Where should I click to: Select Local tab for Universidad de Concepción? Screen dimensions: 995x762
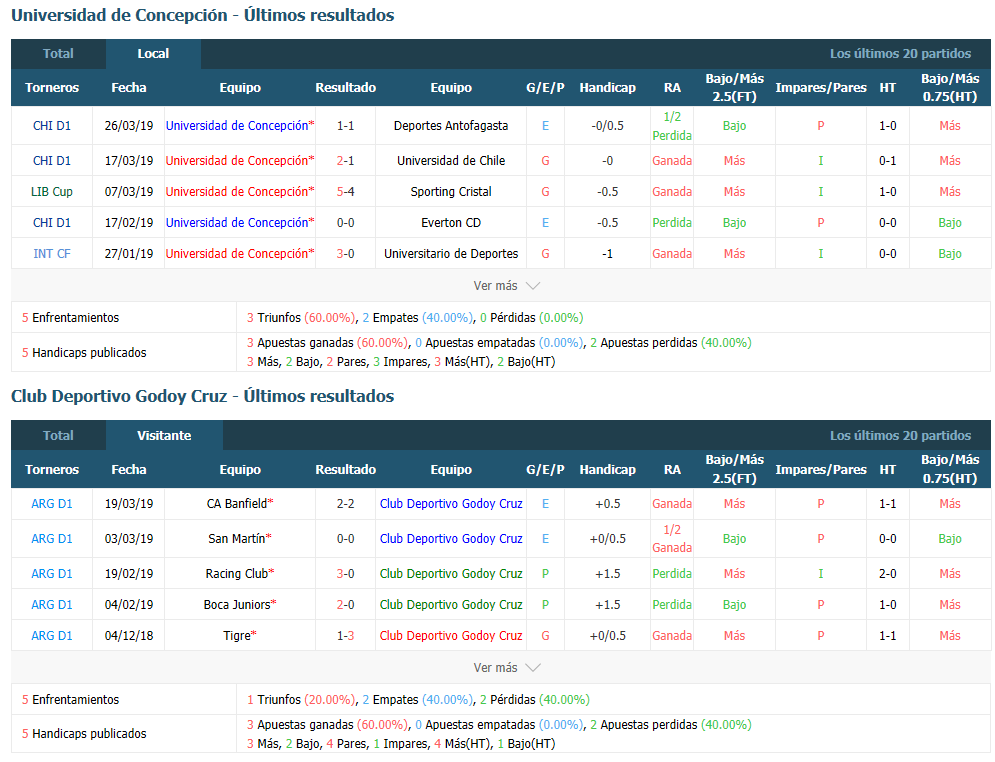coord(154,54)
